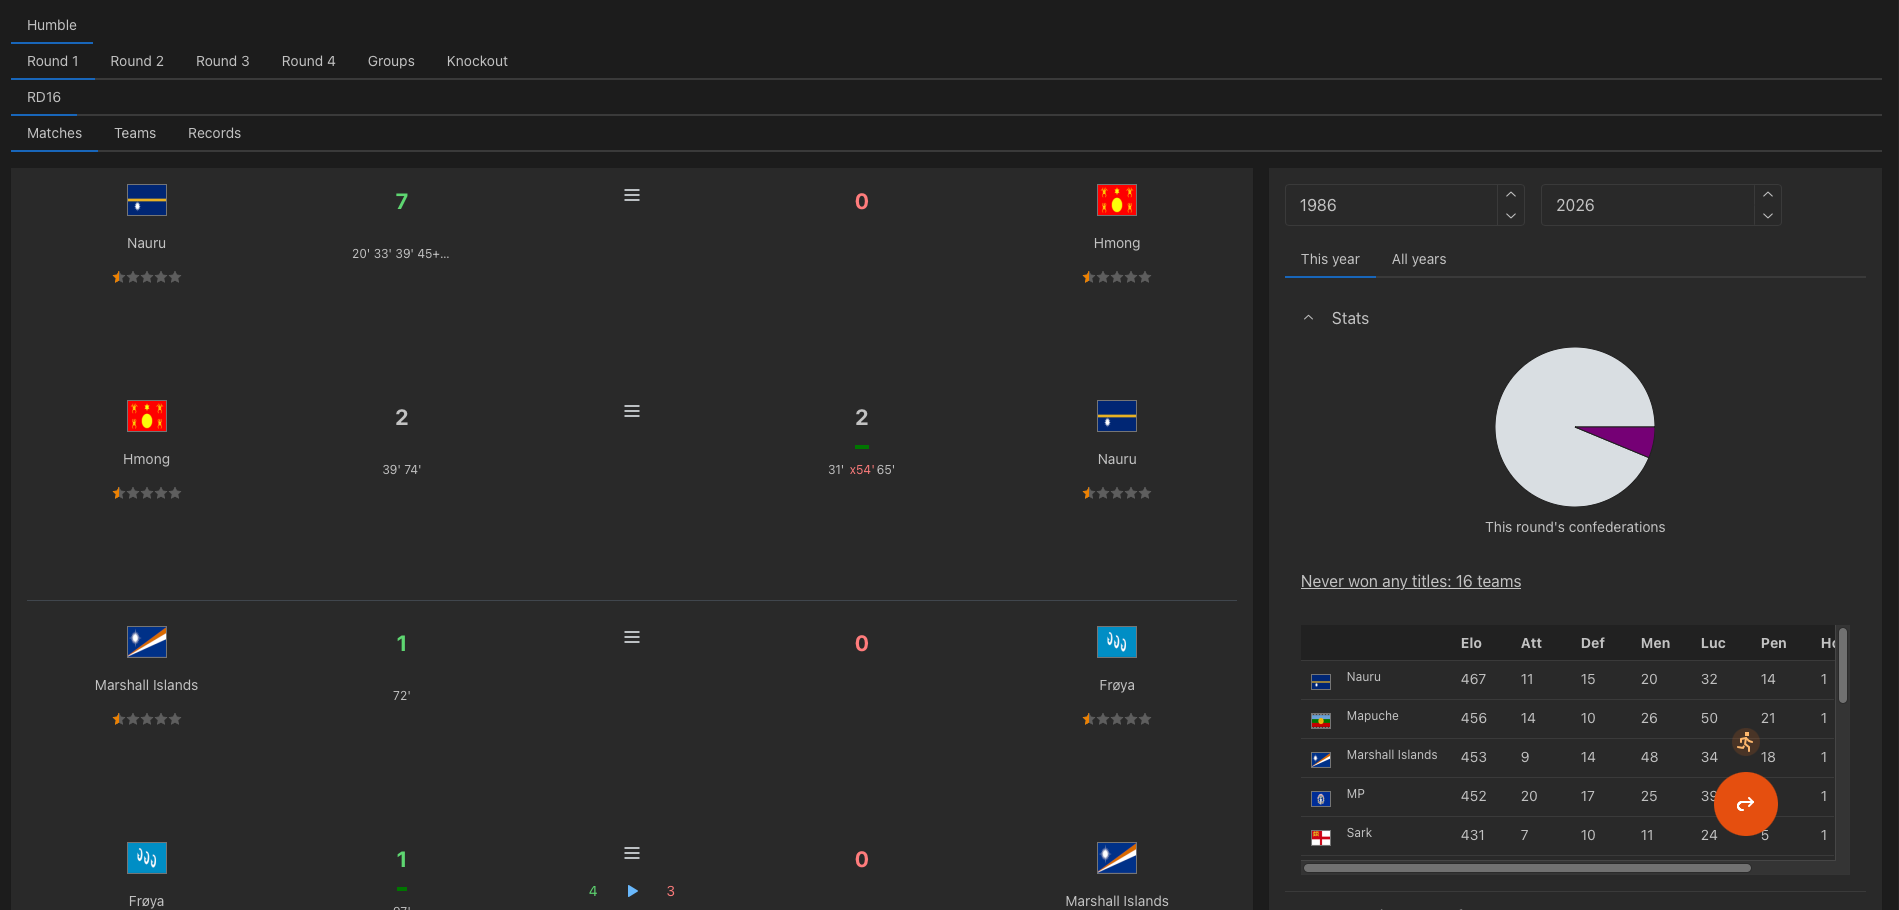Open menu icon of Frøya vs Marshall Islands match
Viewport: 1899px width, 910px height.
pyautogui.click(x=632, y=854)
